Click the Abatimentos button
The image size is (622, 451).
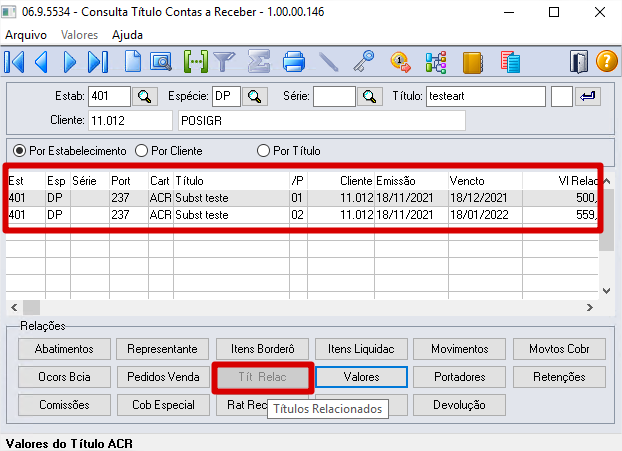pos(64,349)
